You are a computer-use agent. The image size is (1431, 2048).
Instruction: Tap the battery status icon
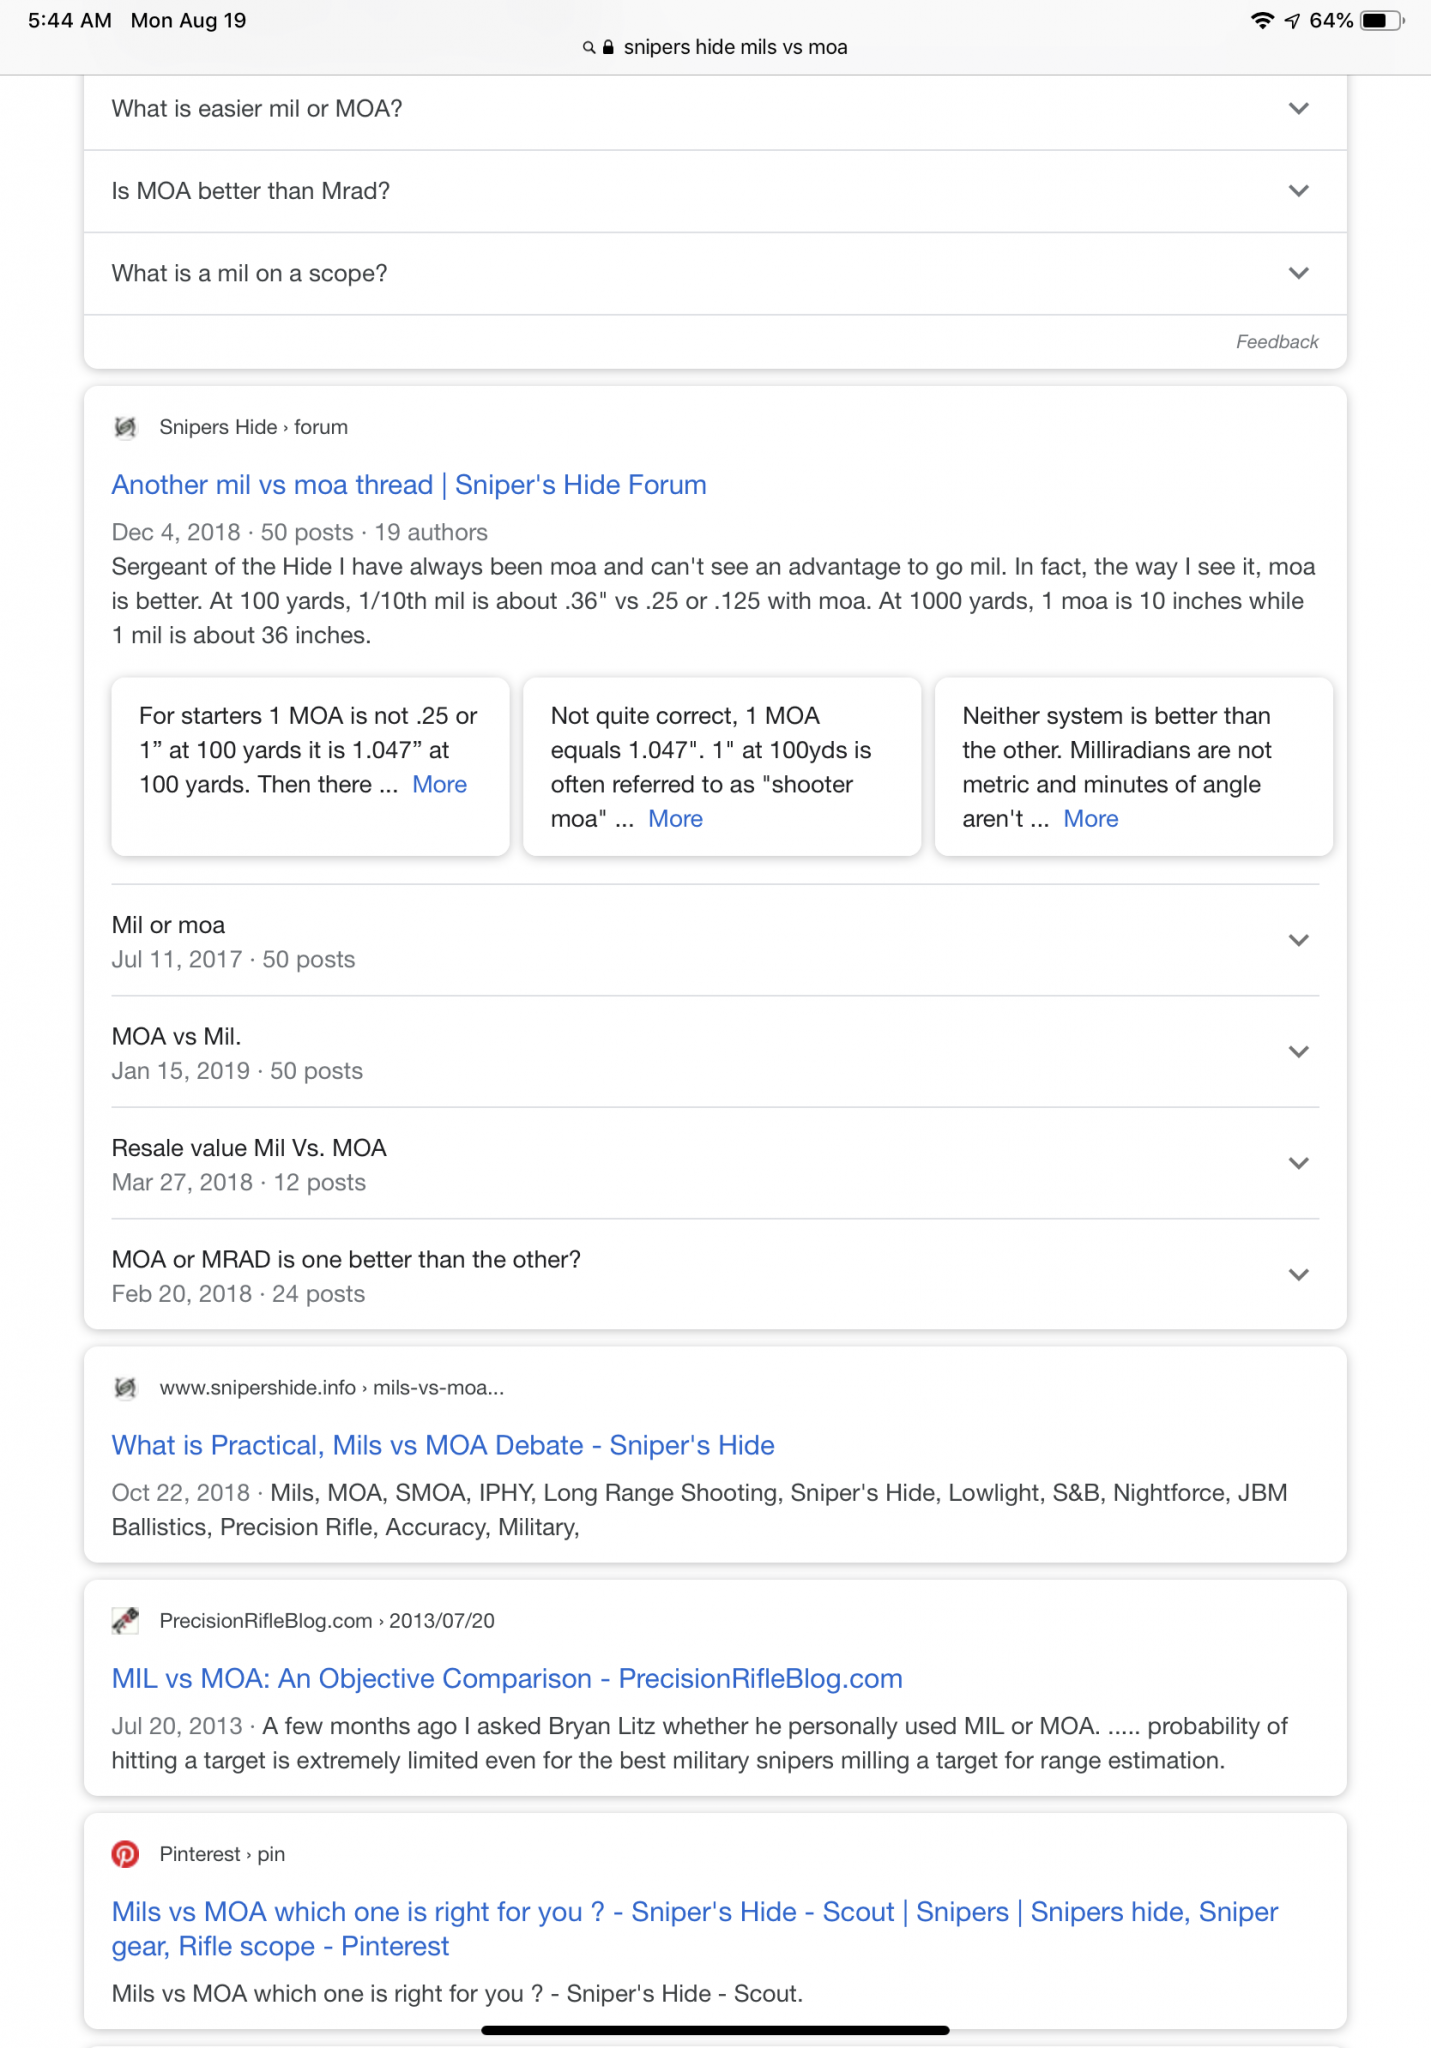click(1383, 21)
